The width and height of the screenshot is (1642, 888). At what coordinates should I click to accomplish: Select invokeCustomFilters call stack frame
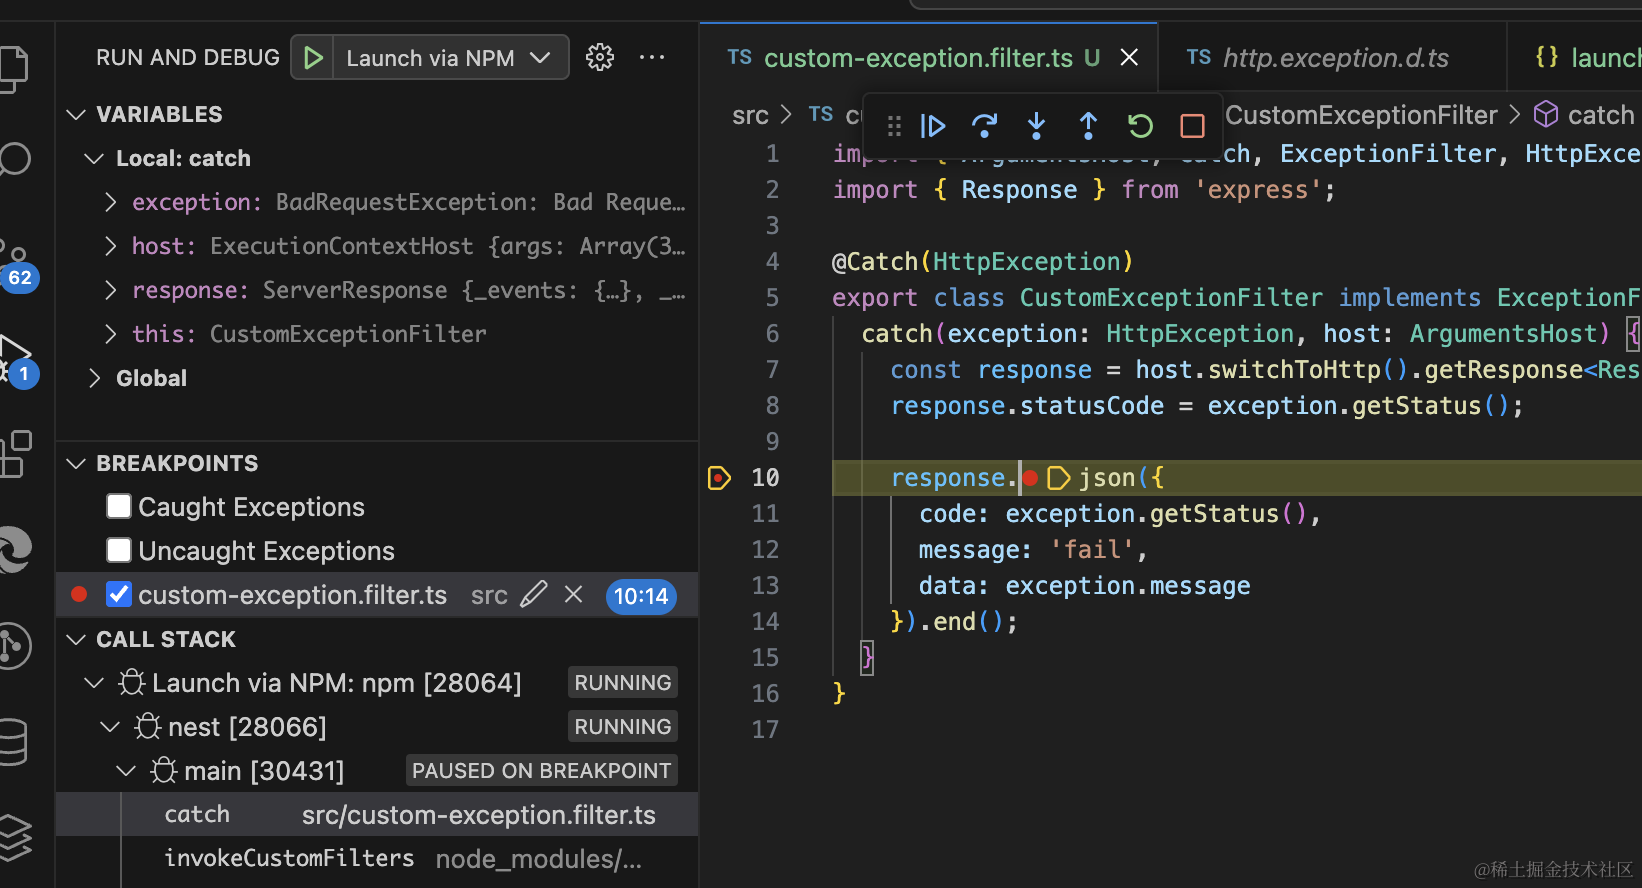pos(289,859)
